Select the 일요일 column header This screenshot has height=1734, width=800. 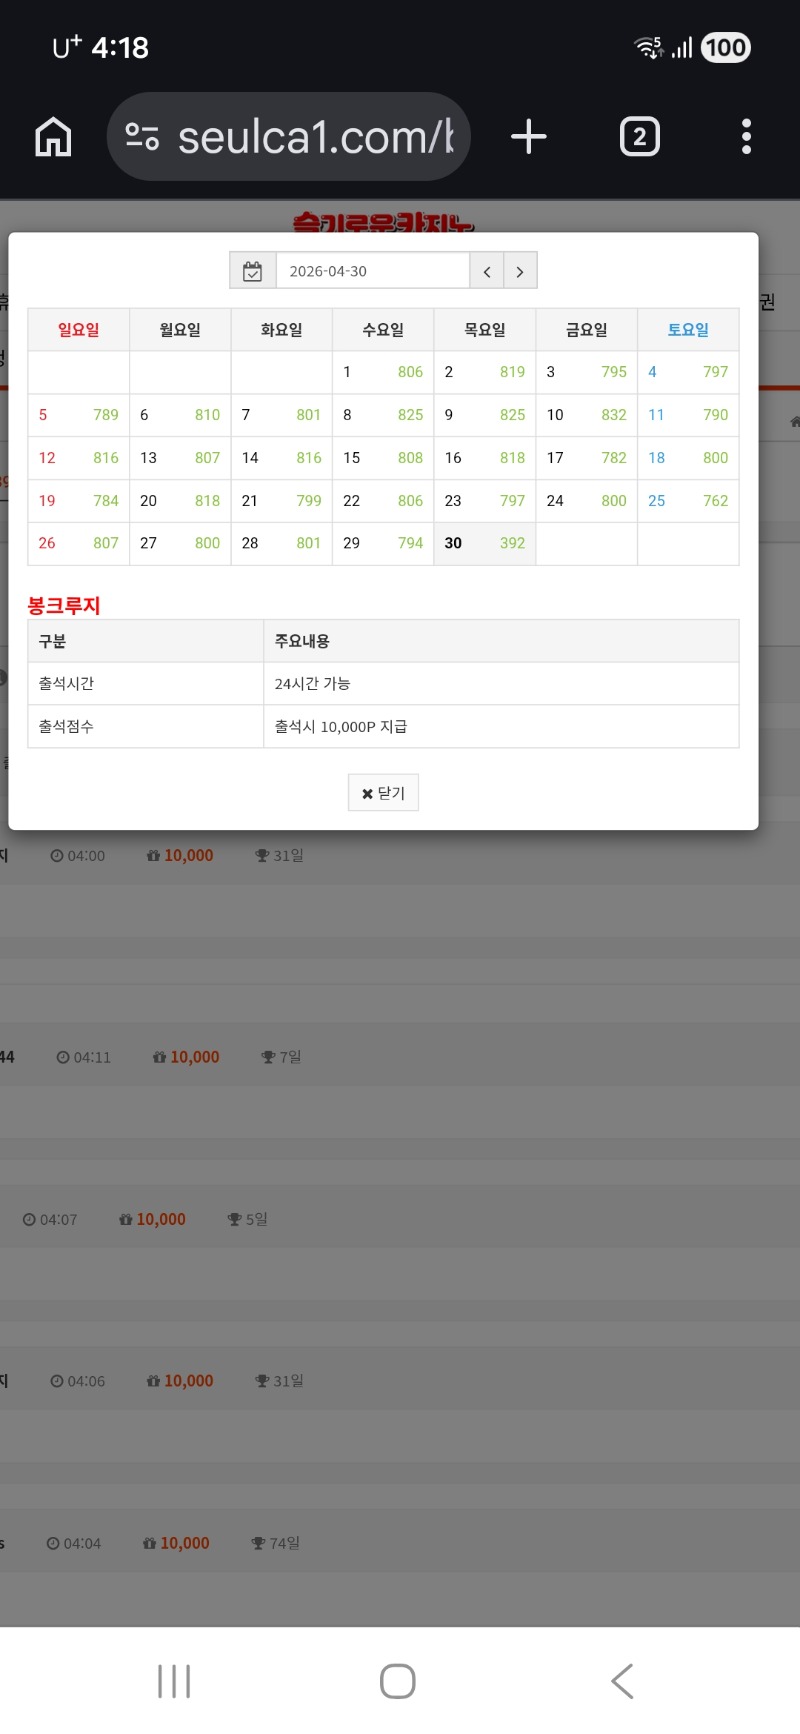pos(78,330)
